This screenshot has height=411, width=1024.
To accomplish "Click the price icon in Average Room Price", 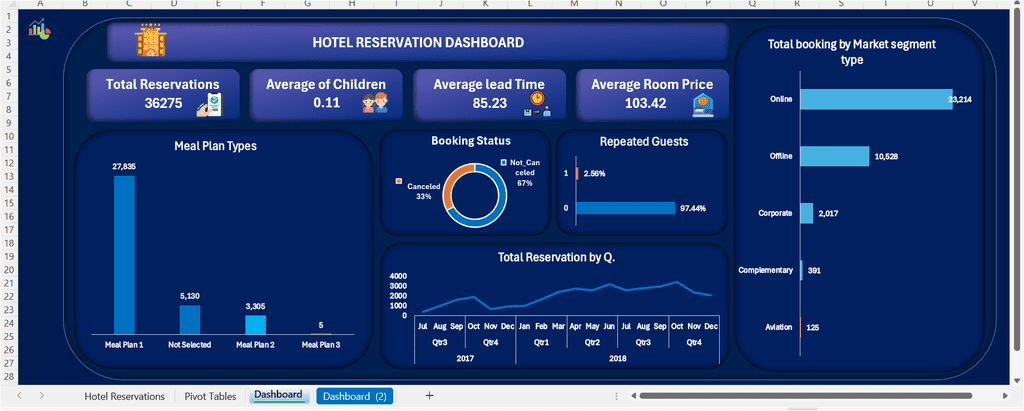I will pos(703,105).
